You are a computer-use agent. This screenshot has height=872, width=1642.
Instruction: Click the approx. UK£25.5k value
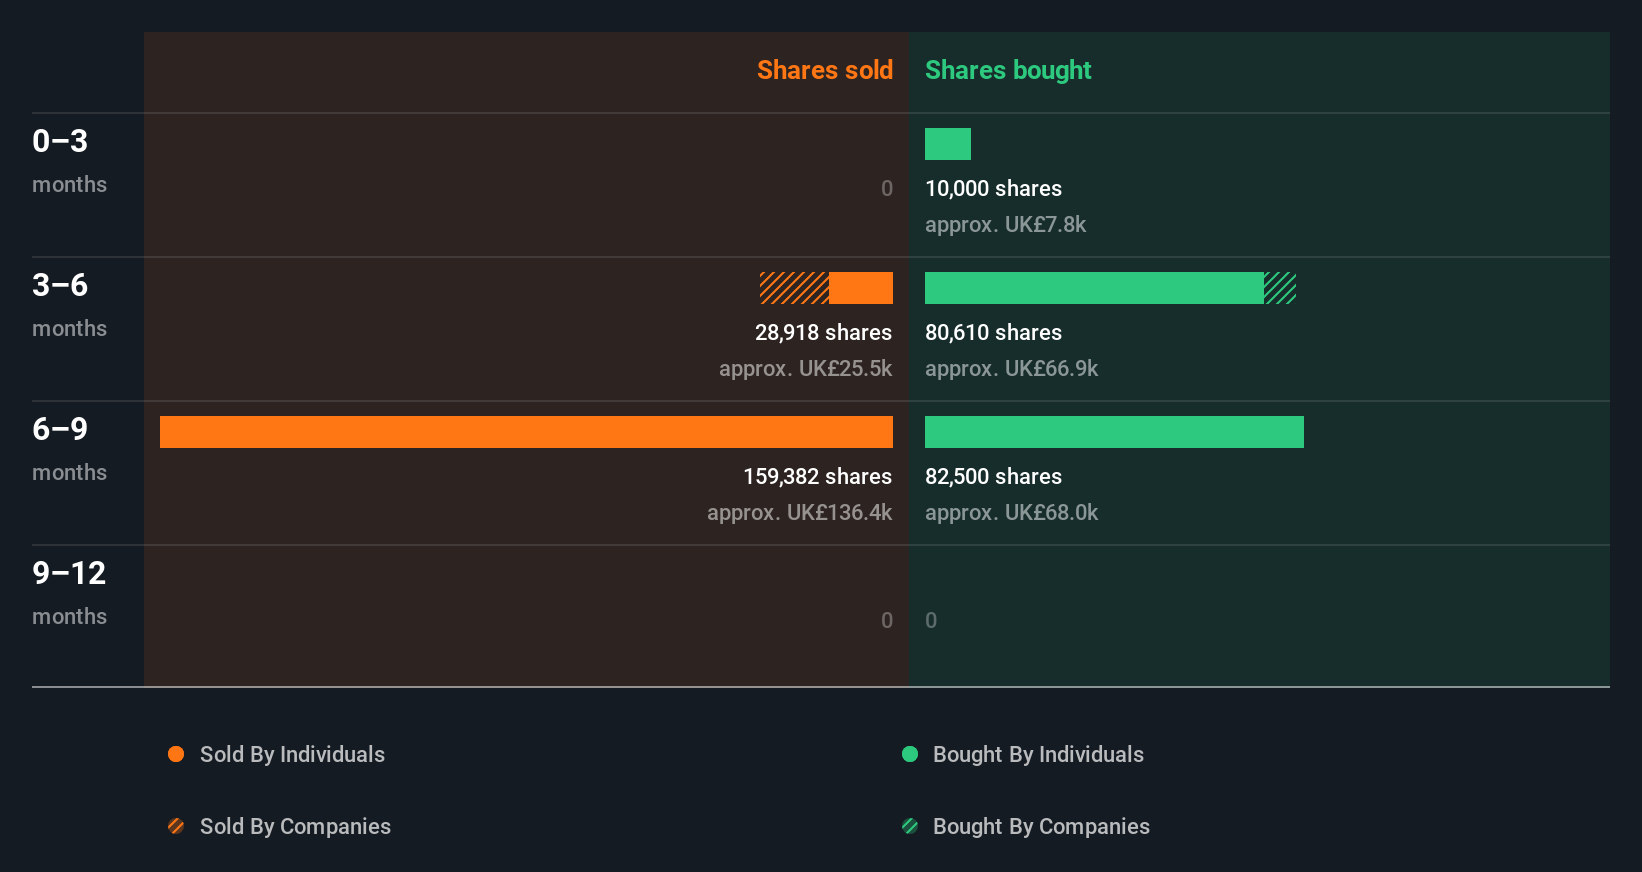point(805,368)
